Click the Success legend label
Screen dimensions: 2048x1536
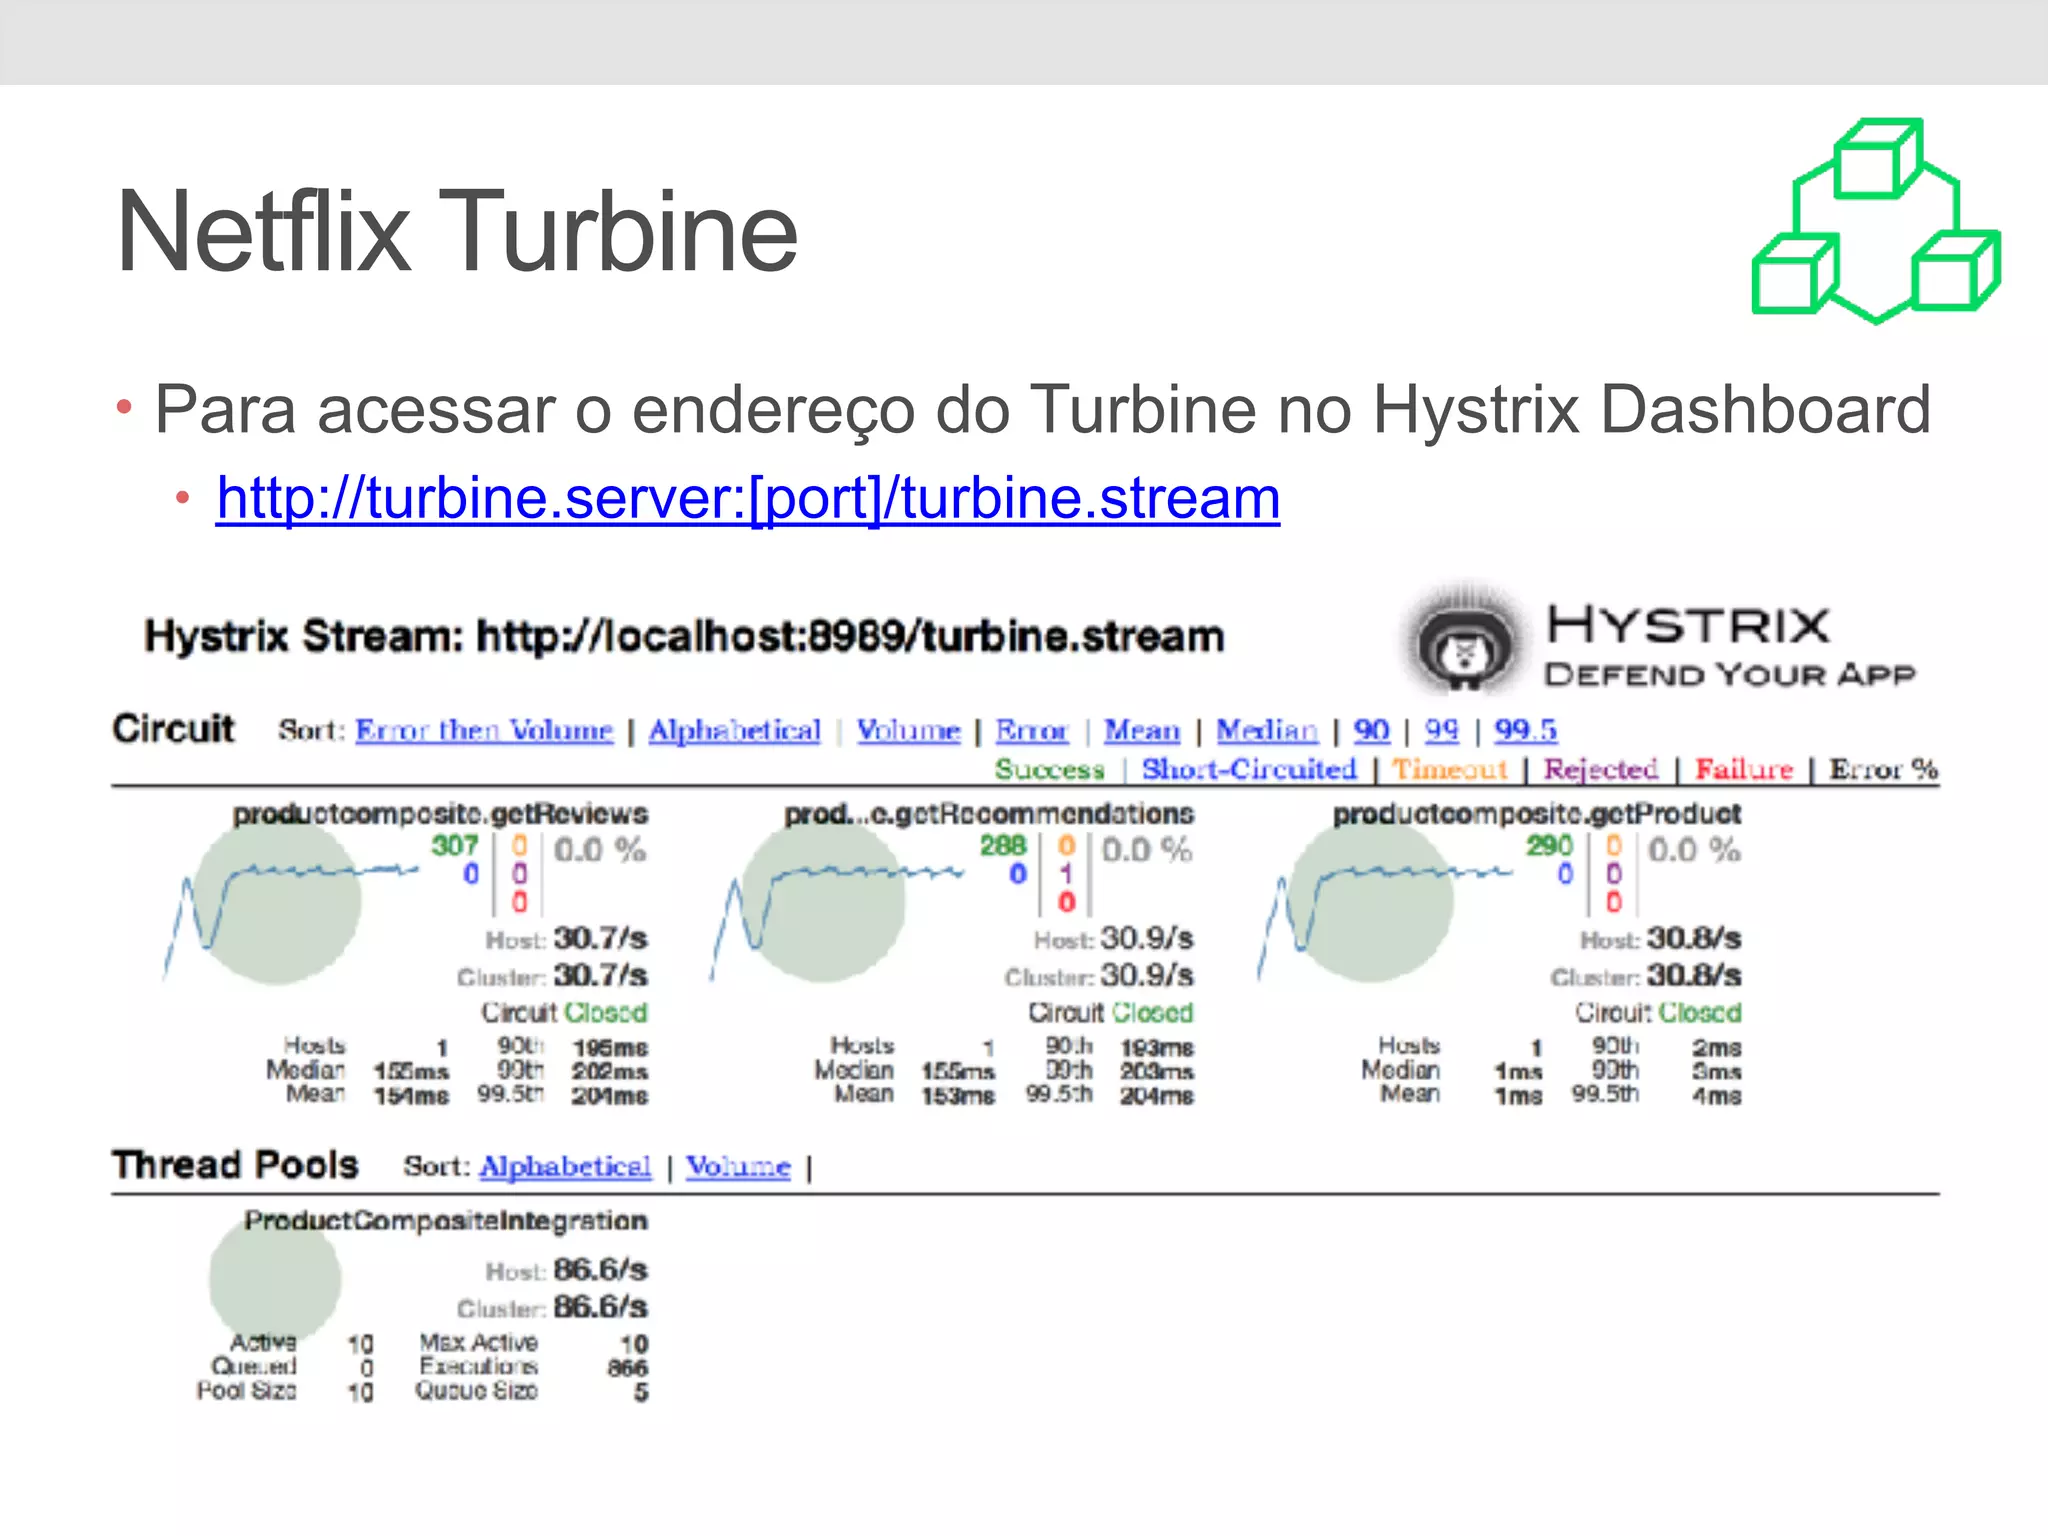click(x=1050, y=769)
